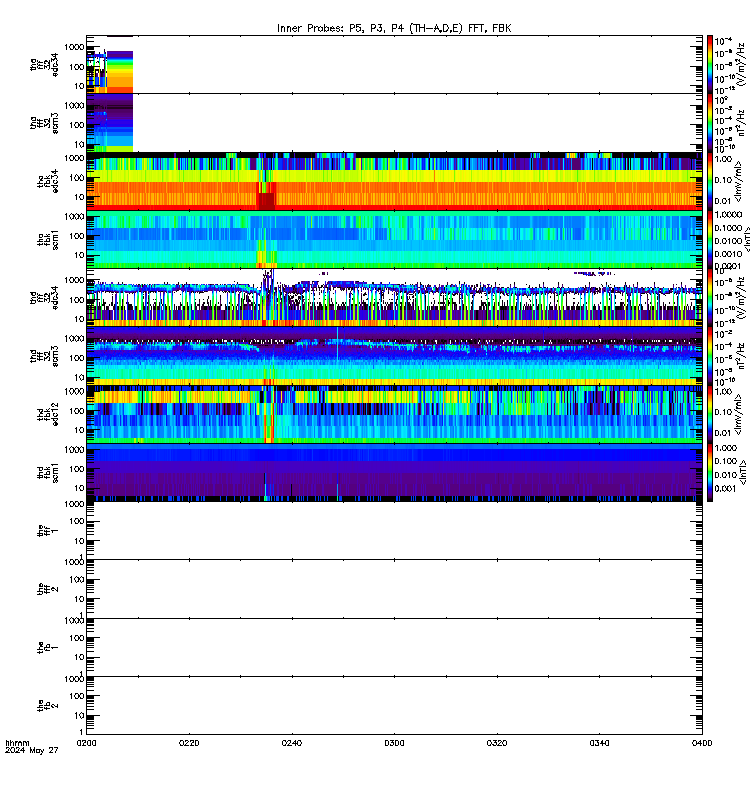The image size is (750, 800).
Task: Click the 'hhmm' axis unit label
Action: pos(17,743)
